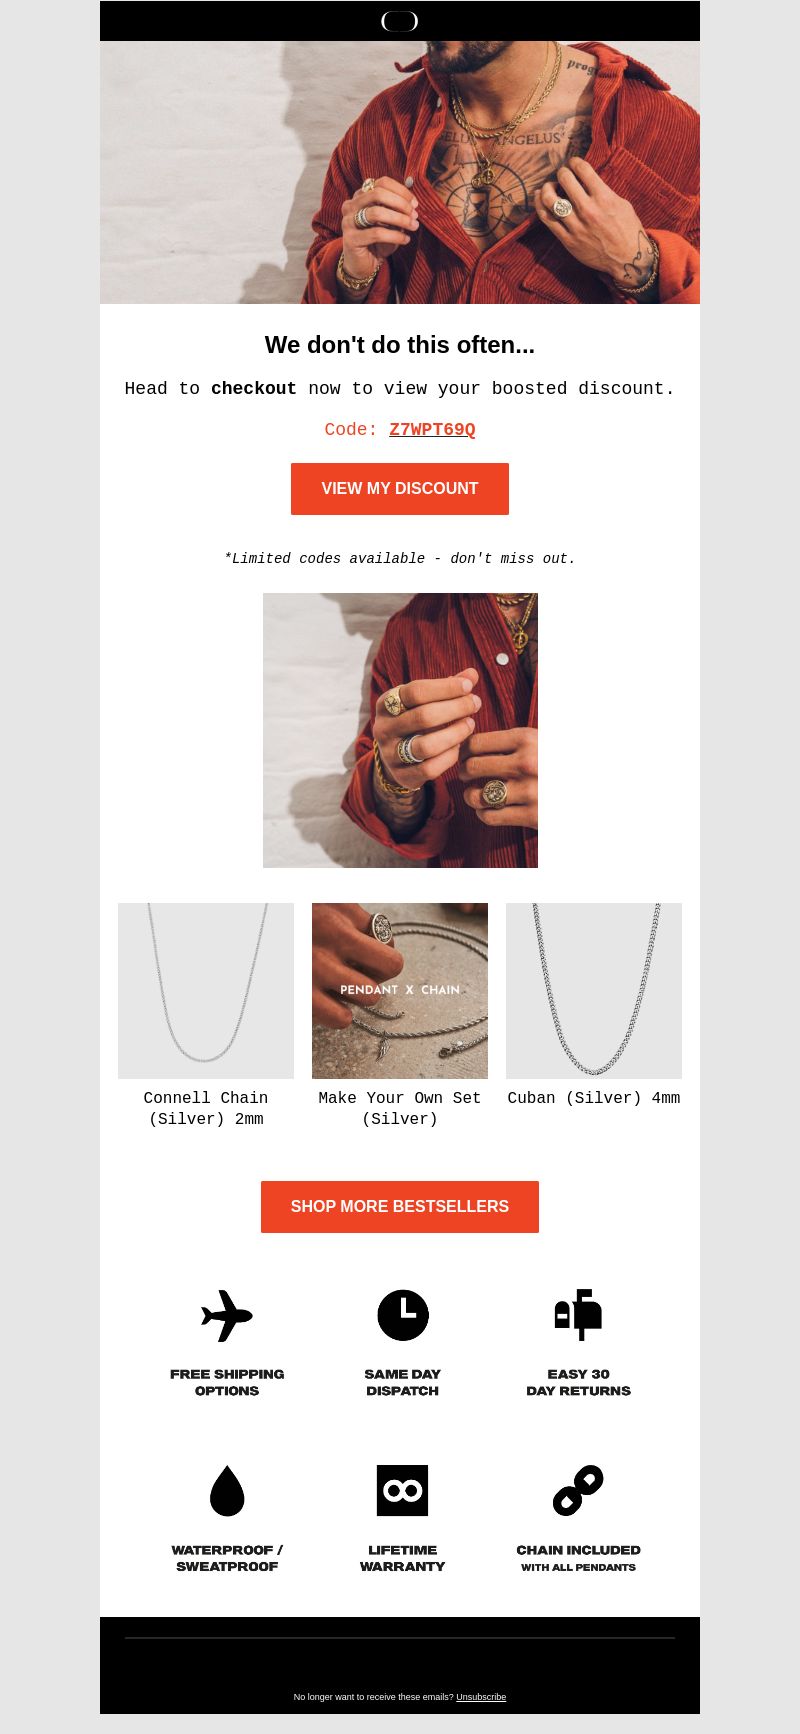This screenshot has width=800, height=1734.
Task: Select the discount code Z7WPT69Q link
Action: pos(432,430)
